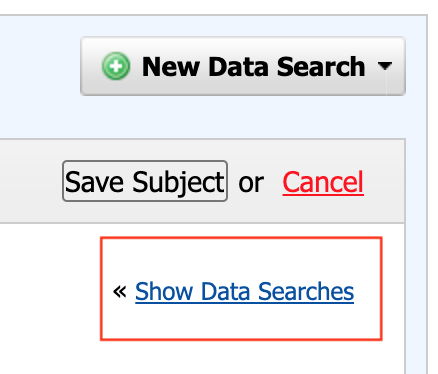Screen dimensions: 438x374
Task: Open the Show Data Searches link
Action: pyautogui.click(x=244, y=292)
